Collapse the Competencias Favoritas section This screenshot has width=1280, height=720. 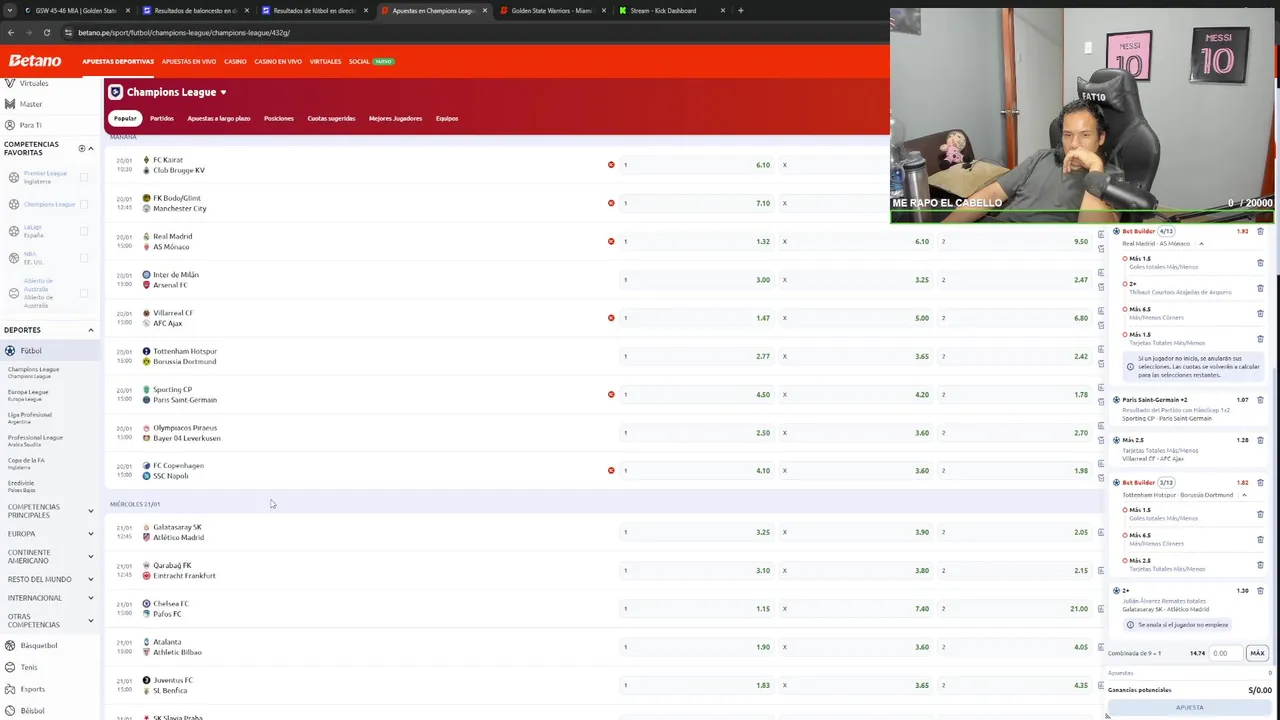(x=90, y=148)
